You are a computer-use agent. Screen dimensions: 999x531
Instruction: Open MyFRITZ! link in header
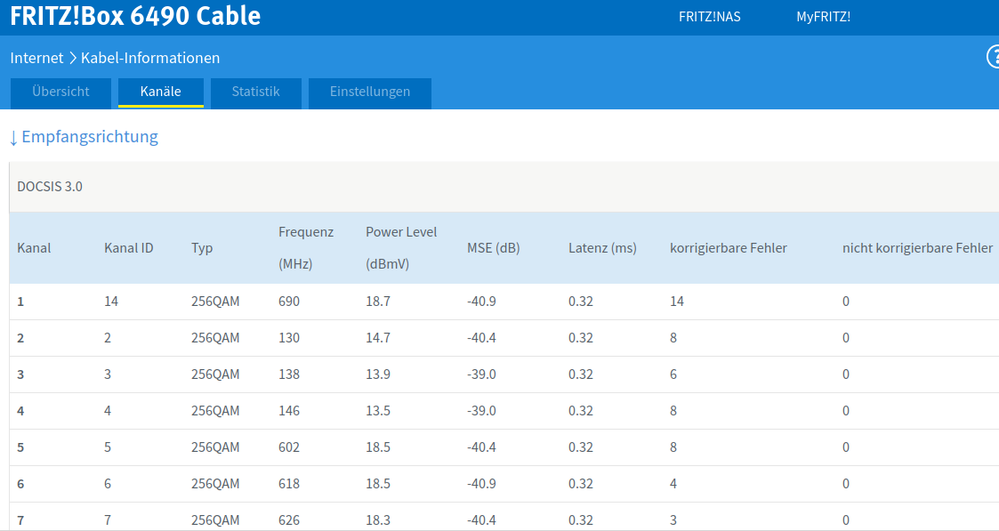[x=823, y=17]
